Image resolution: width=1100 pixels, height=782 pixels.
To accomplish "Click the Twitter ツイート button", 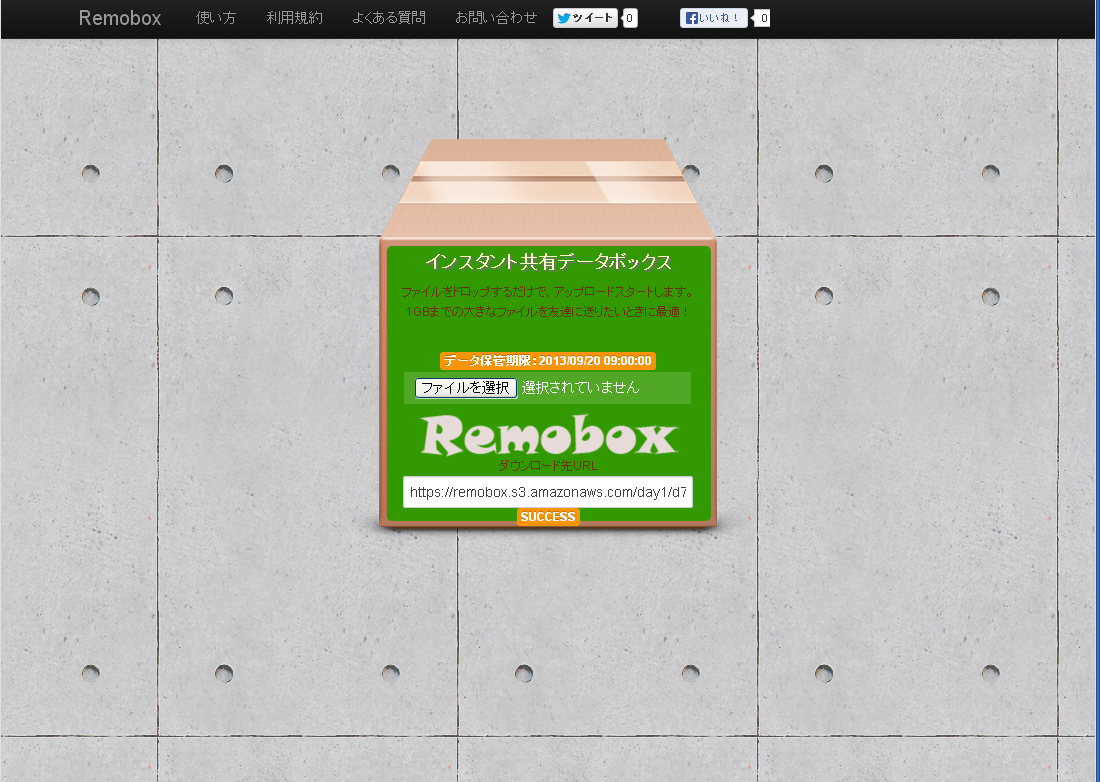I will [x=585, y=18].
